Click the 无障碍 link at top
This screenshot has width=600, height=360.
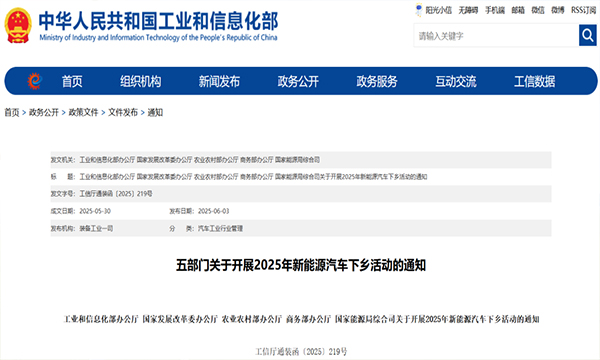[x=468, y=10]
